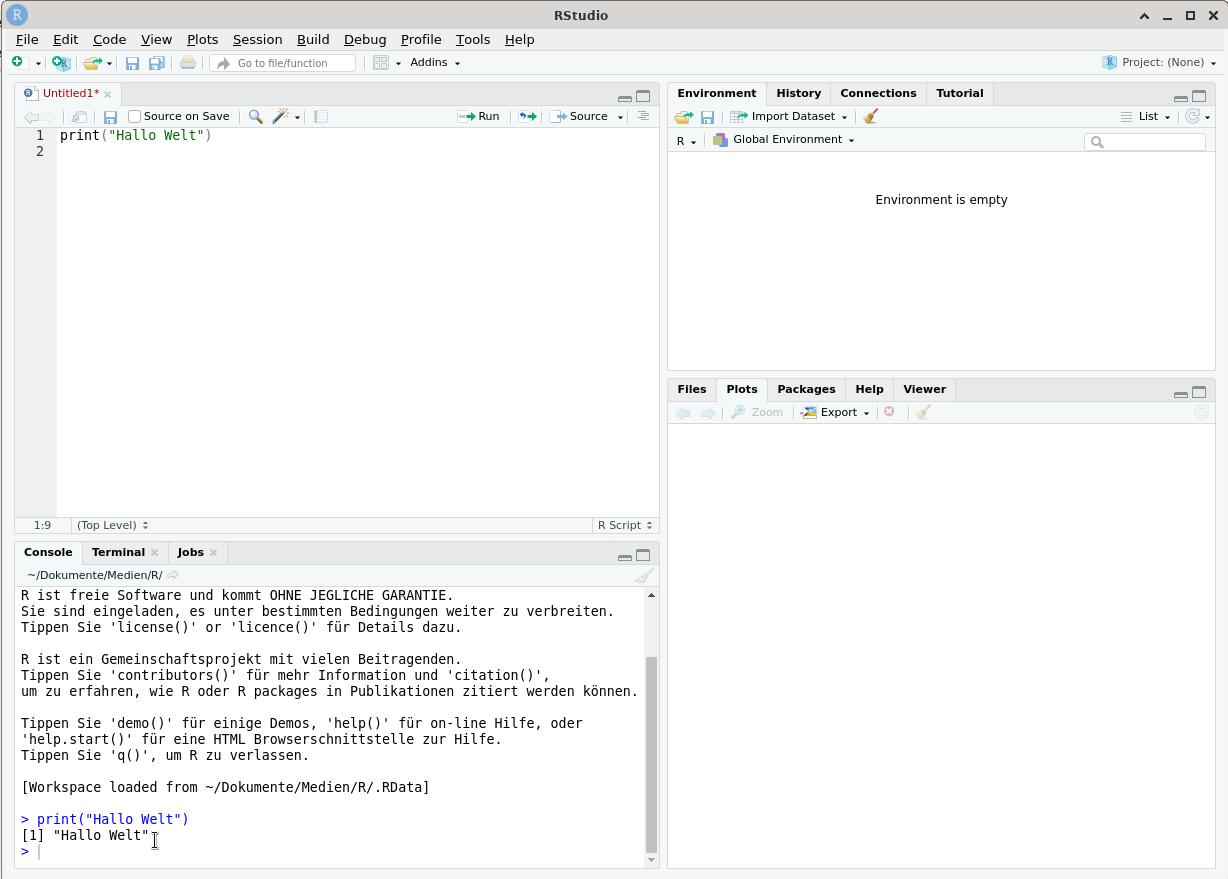This screenshot has width=1228, height=879.
Task: Click the workspace panes grid icon
Action: click(x=380, y=62)
